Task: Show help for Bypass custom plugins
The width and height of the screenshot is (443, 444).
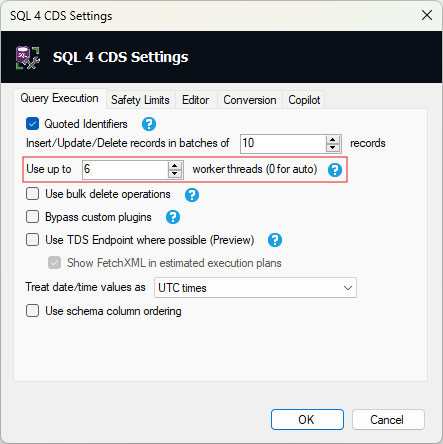Action: pyautogui.click(x=173, y=217)
